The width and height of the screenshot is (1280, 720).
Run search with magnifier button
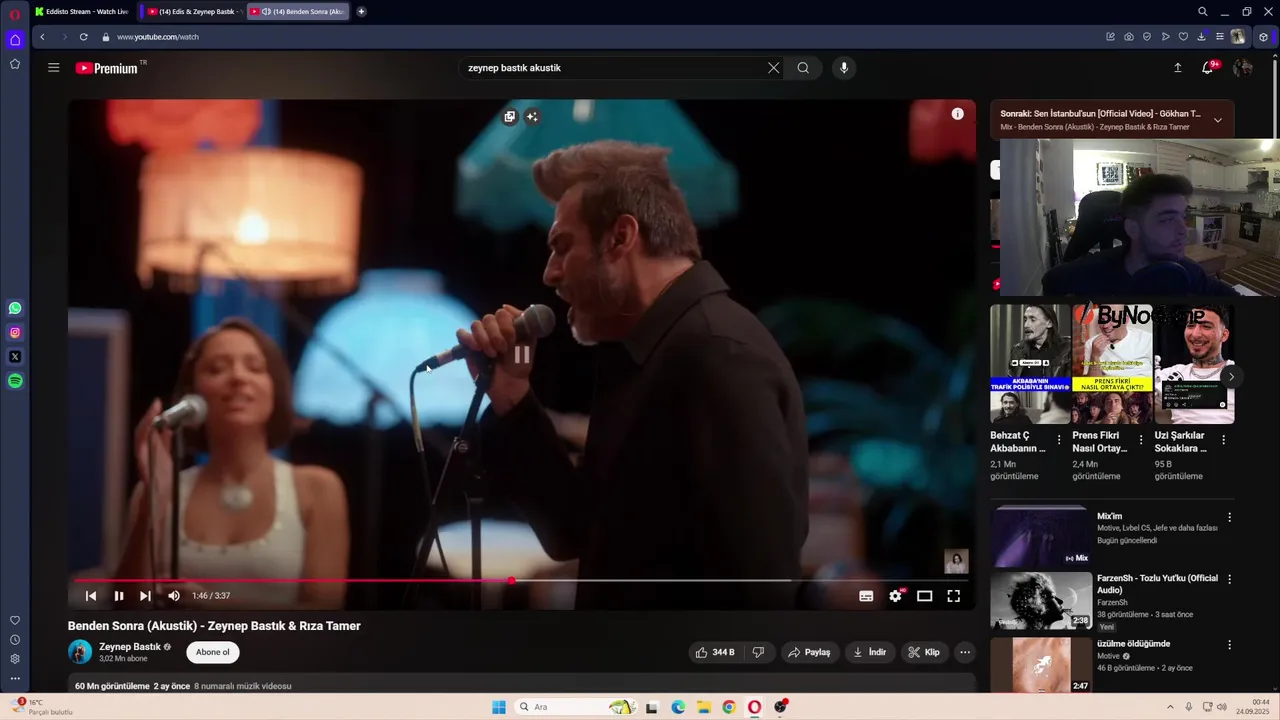tap(803, 68)
